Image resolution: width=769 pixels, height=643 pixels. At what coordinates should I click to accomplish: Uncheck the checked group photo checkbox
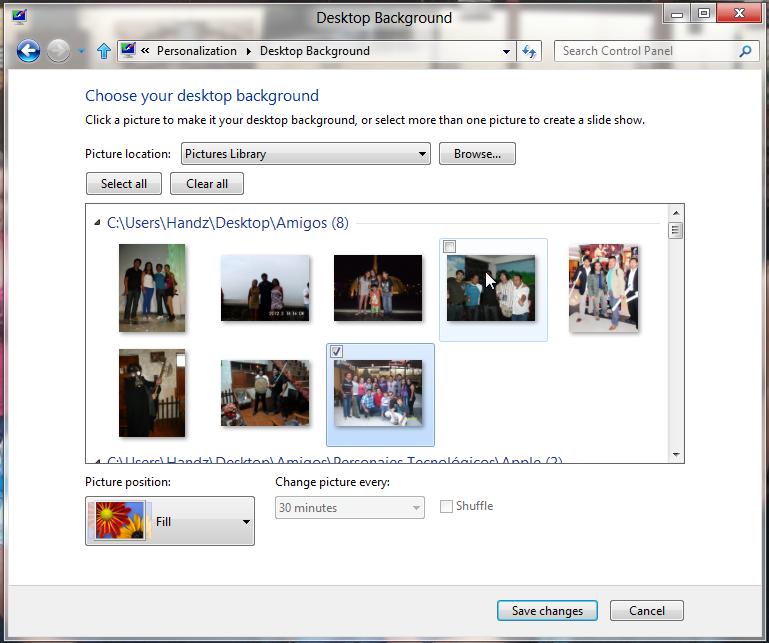337,352
